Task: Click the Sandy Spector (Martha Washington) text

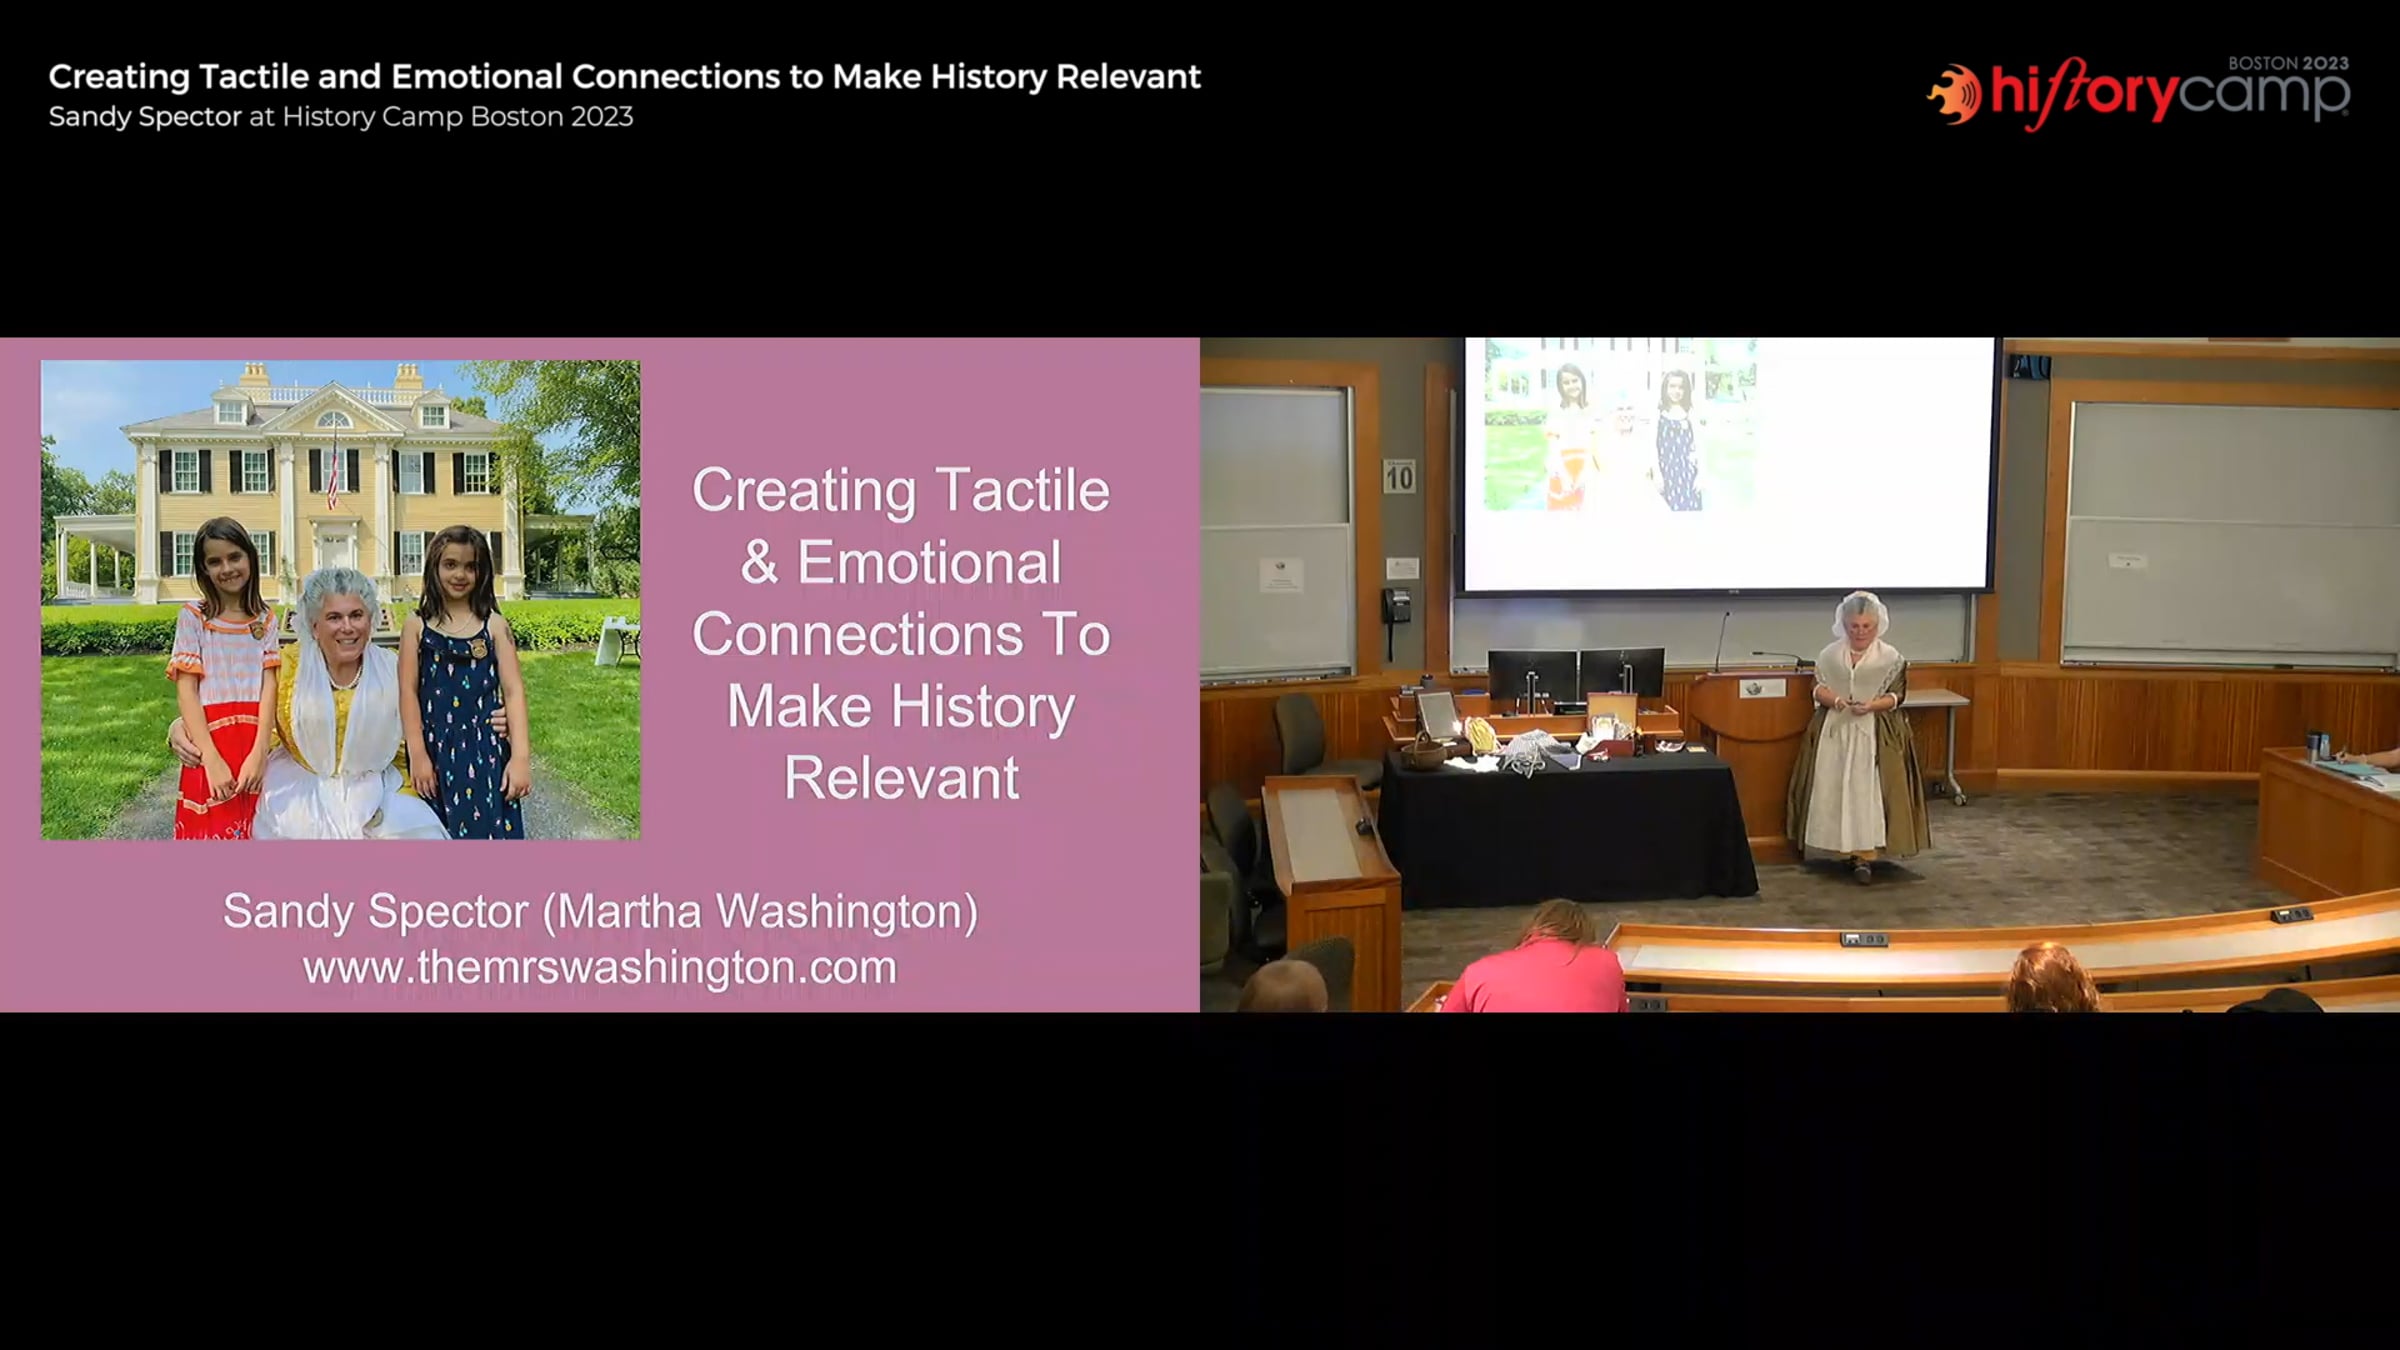Action: pos(600,911)
